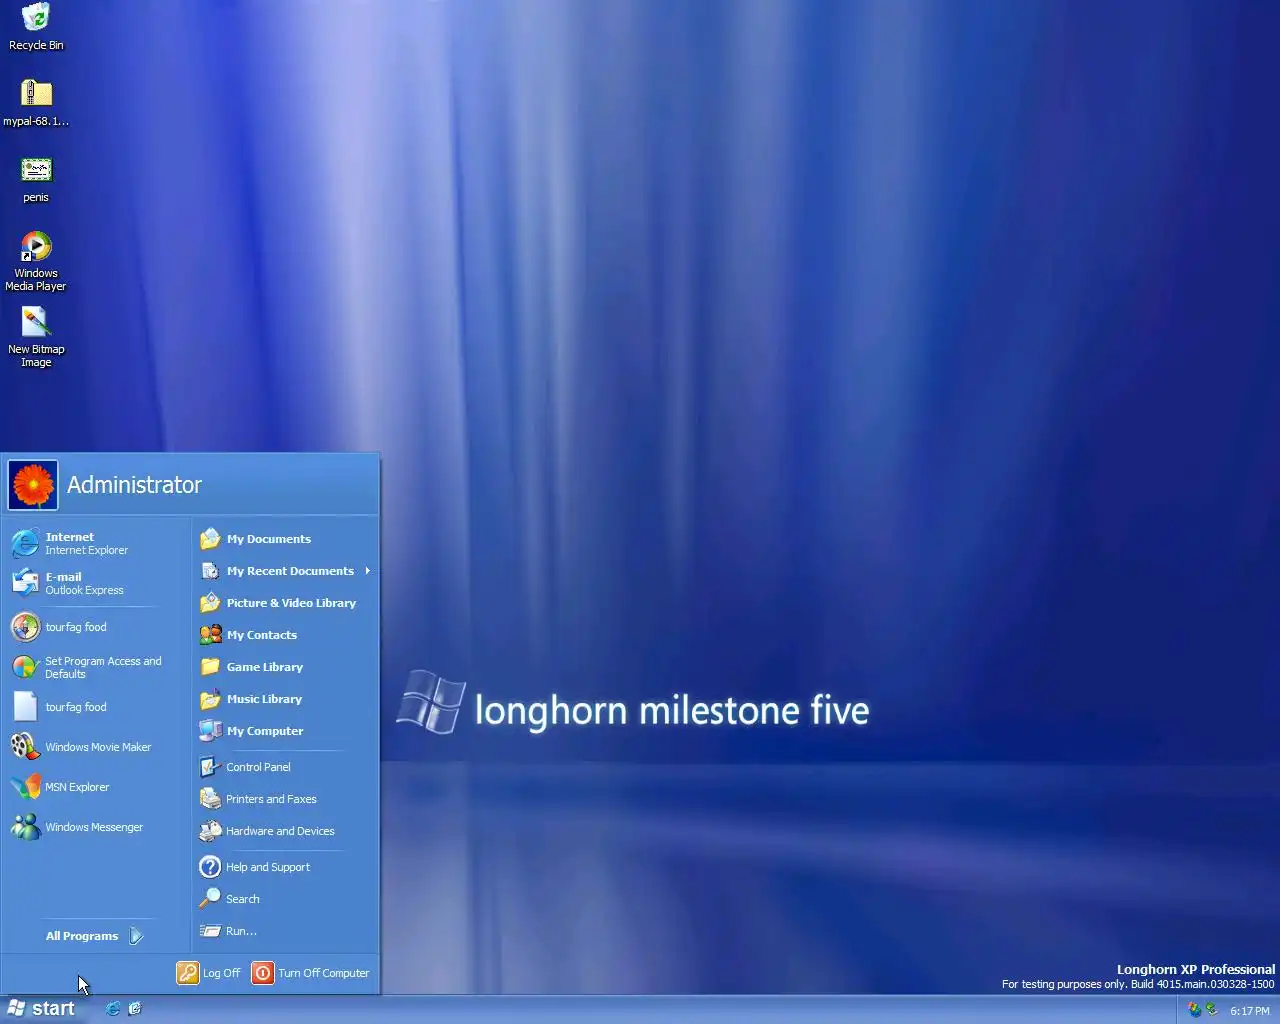Click the Administrator user name header

click(134, 485)
